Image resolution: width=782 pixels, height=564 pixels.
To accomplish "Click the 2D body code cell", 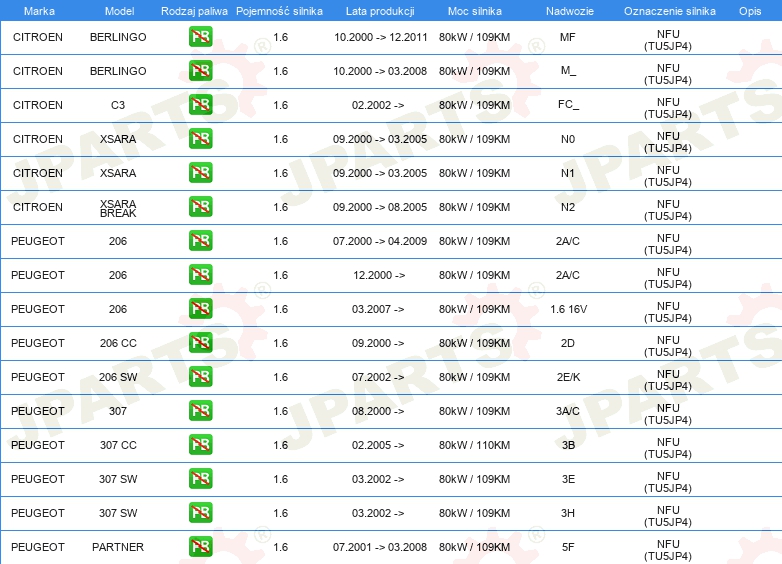I will pos(568,343).
